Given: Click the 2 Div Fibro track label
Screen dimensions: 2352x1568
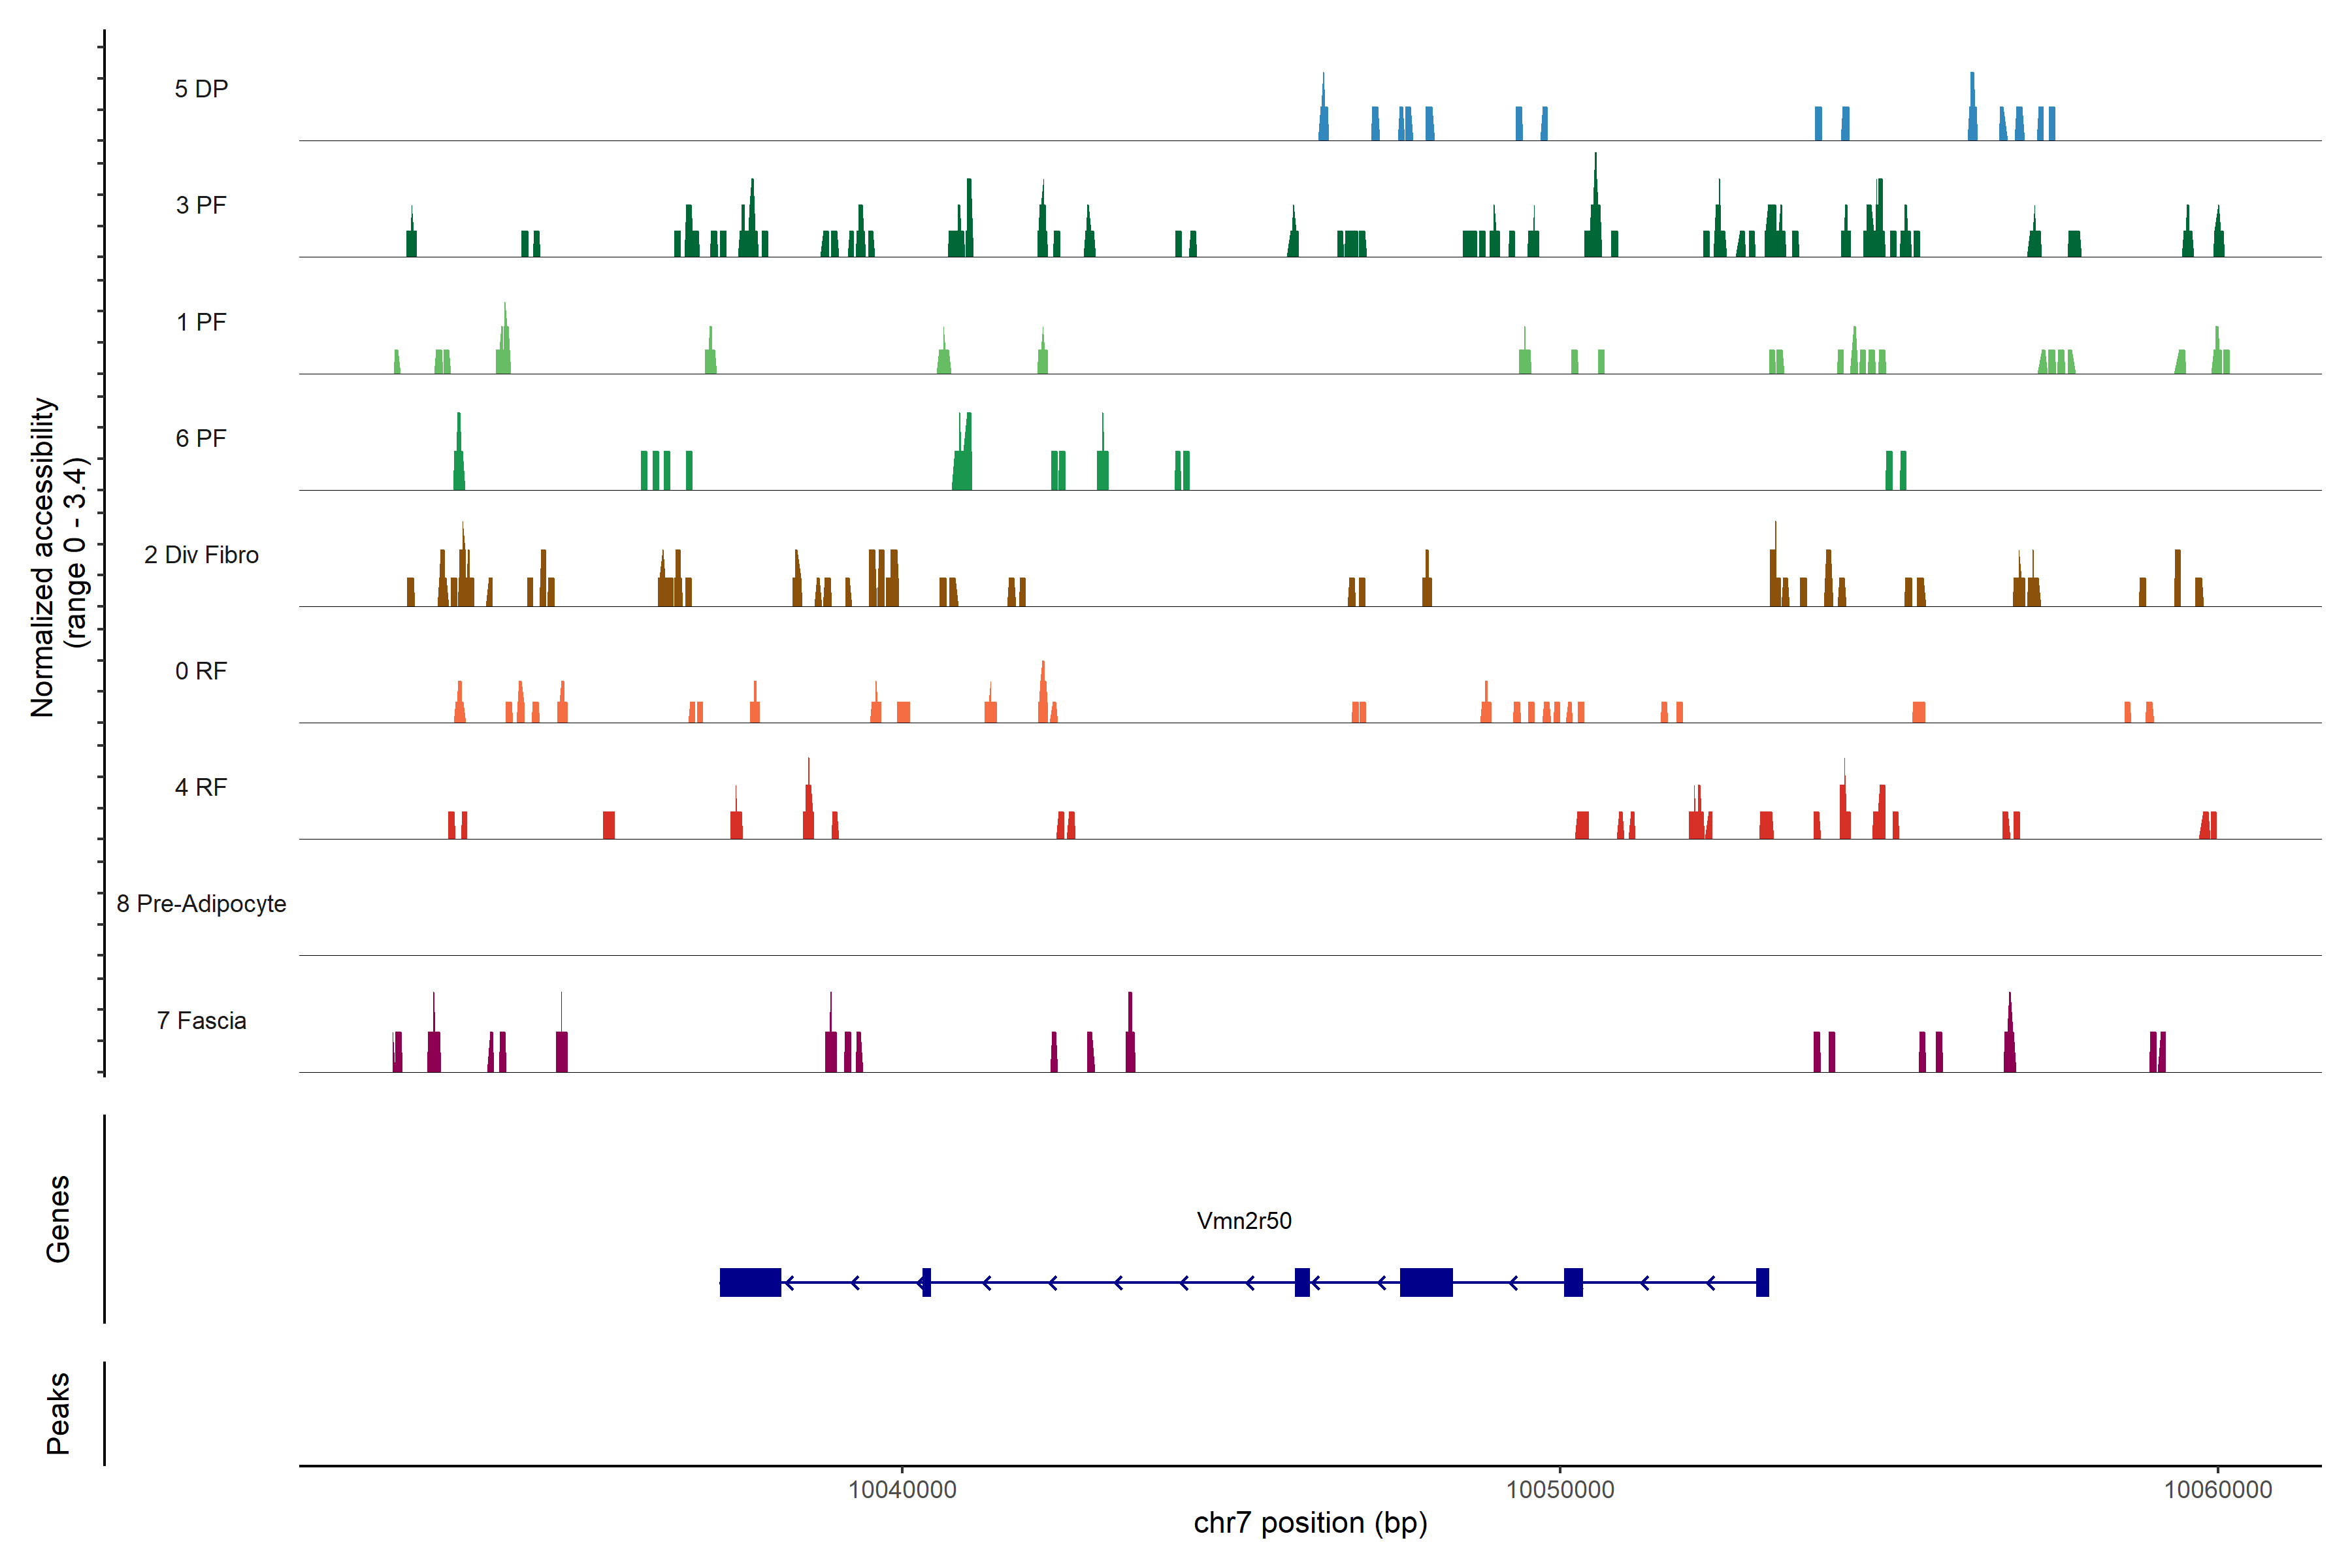Looking at the screenshot, I should point(201,555).
